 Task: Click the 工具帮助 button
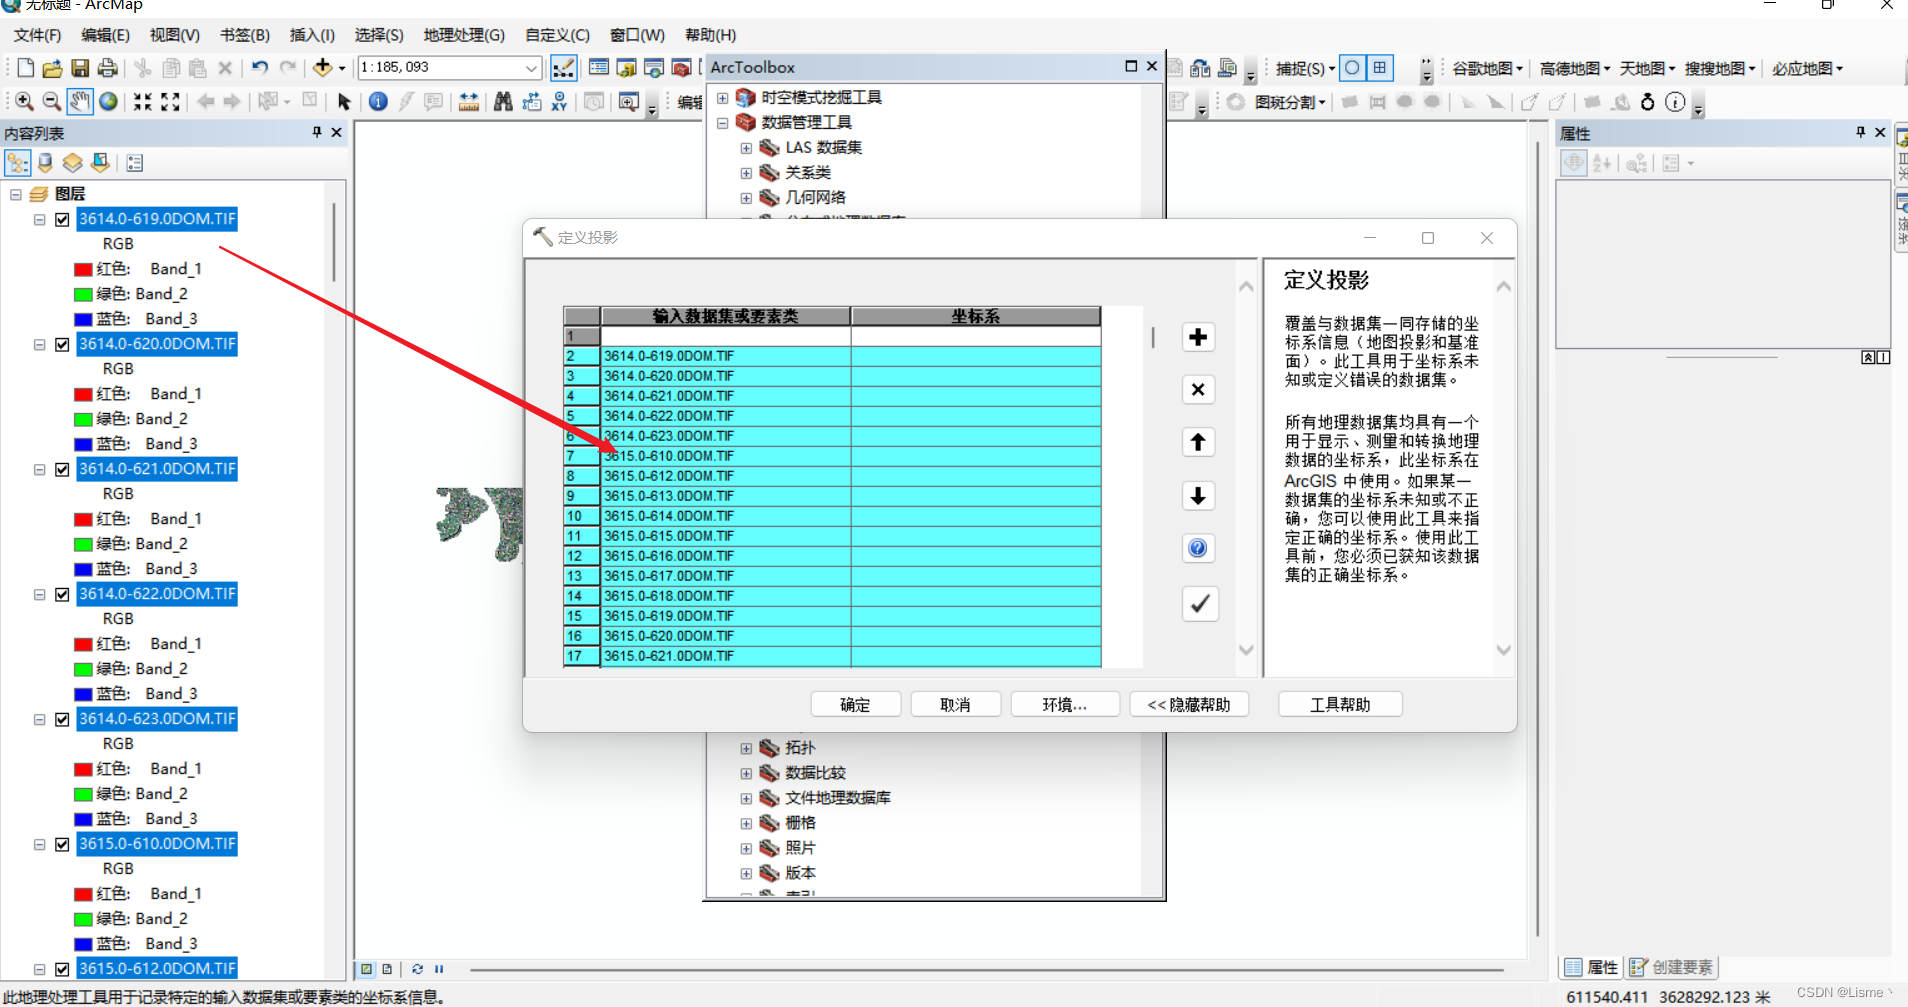click(1340, 704)
